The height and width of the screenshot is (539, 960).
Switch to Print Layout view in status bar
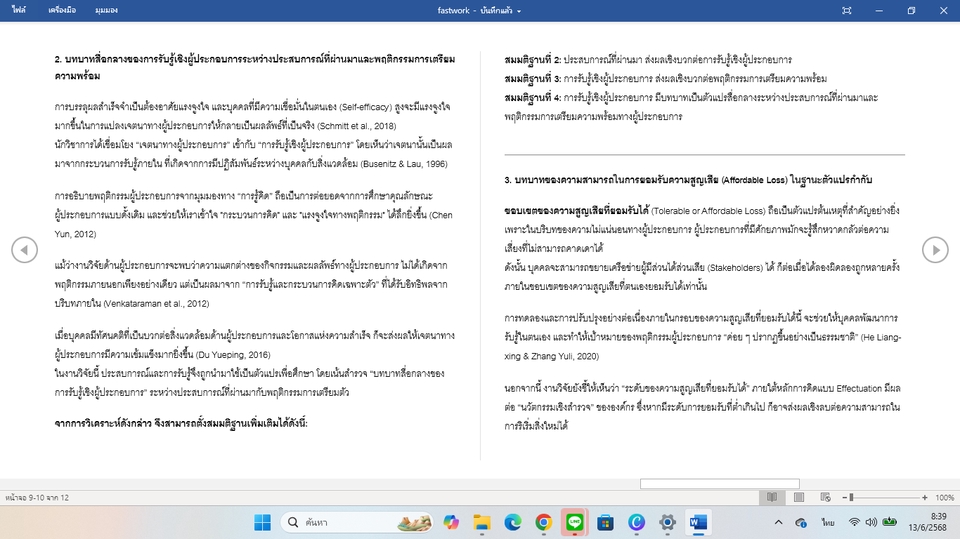tap(797, 497)
